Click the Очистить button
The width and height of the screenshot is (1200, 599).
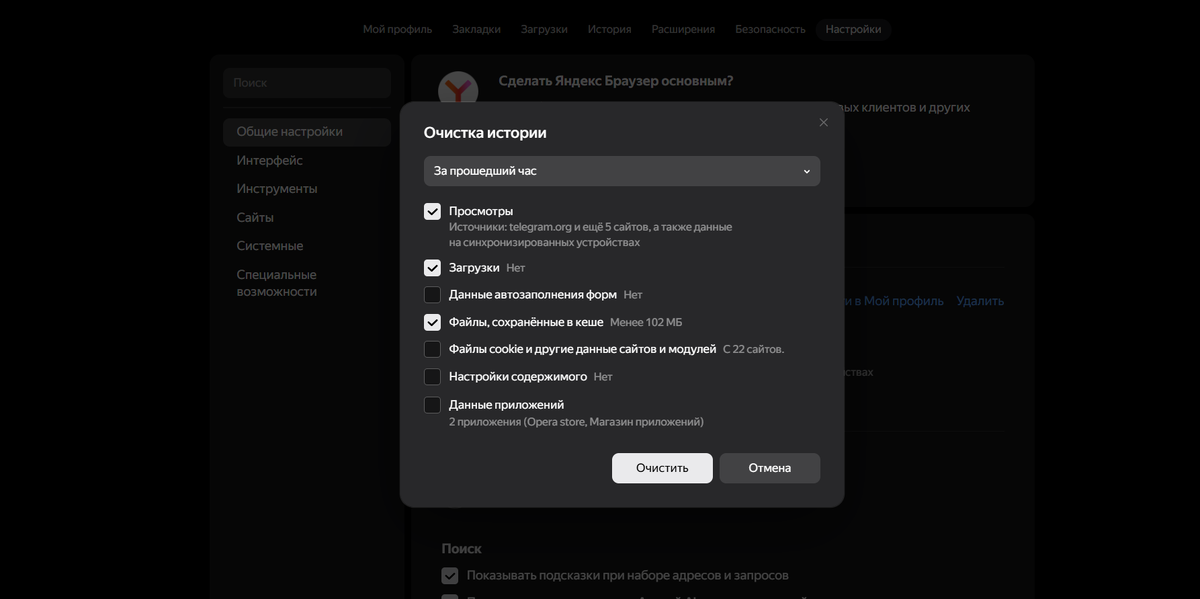pos(662,468)
